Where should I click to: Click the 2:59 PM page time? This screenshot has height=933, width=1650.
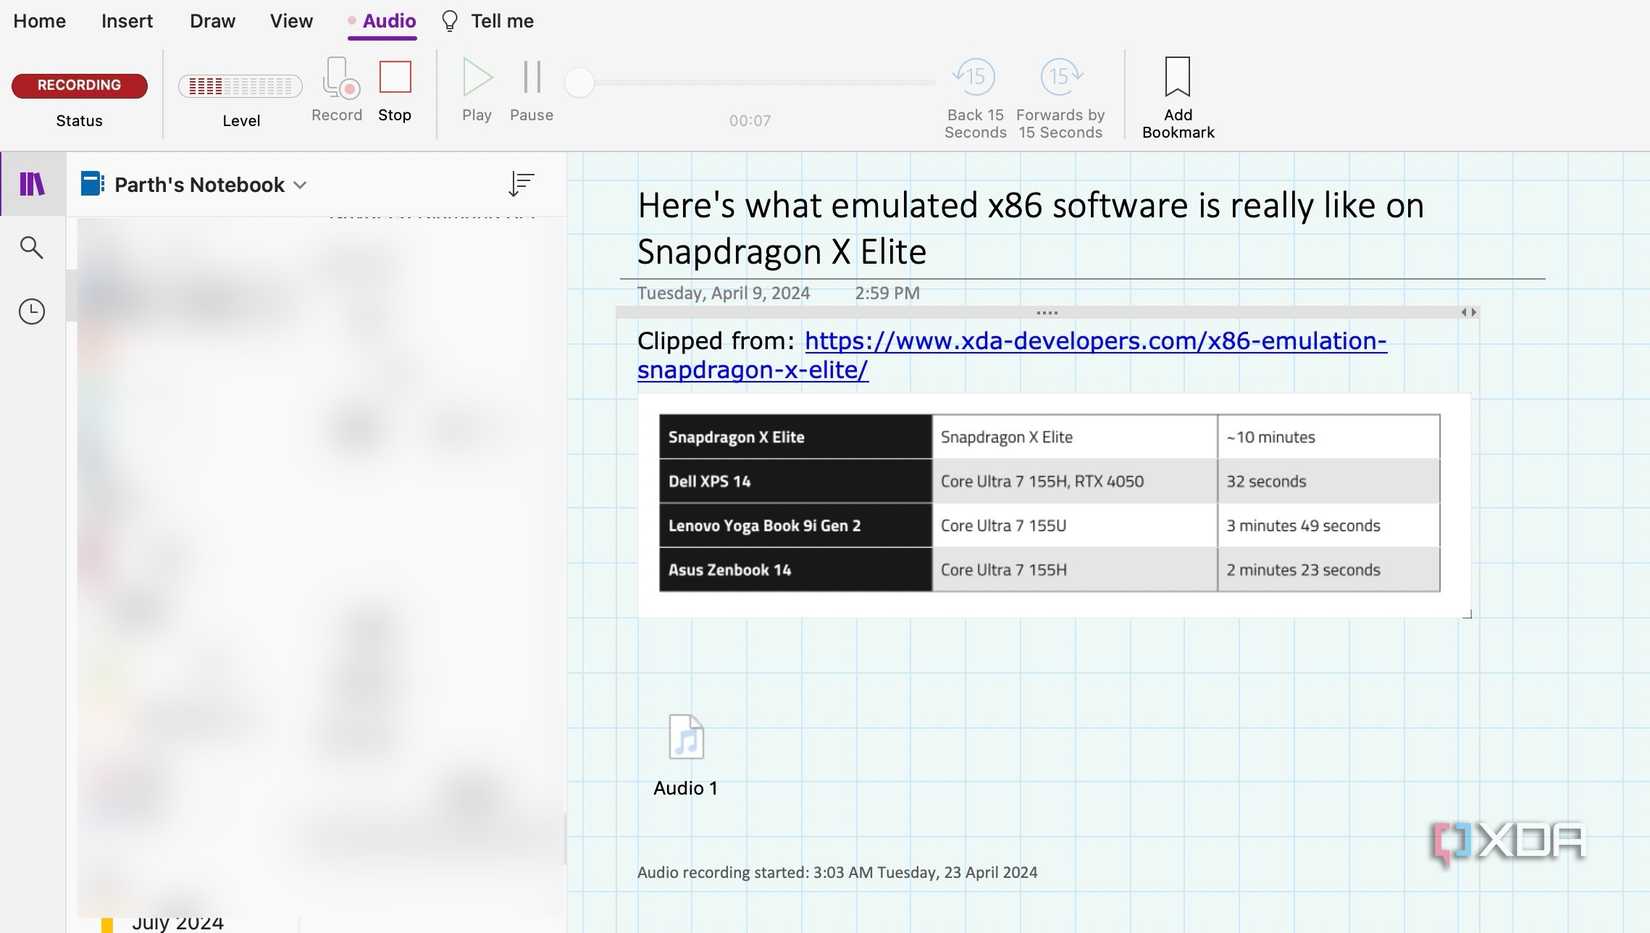887,293
